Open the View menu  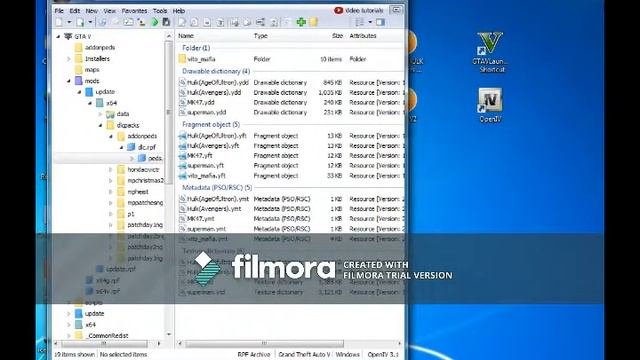coord(109,11)
